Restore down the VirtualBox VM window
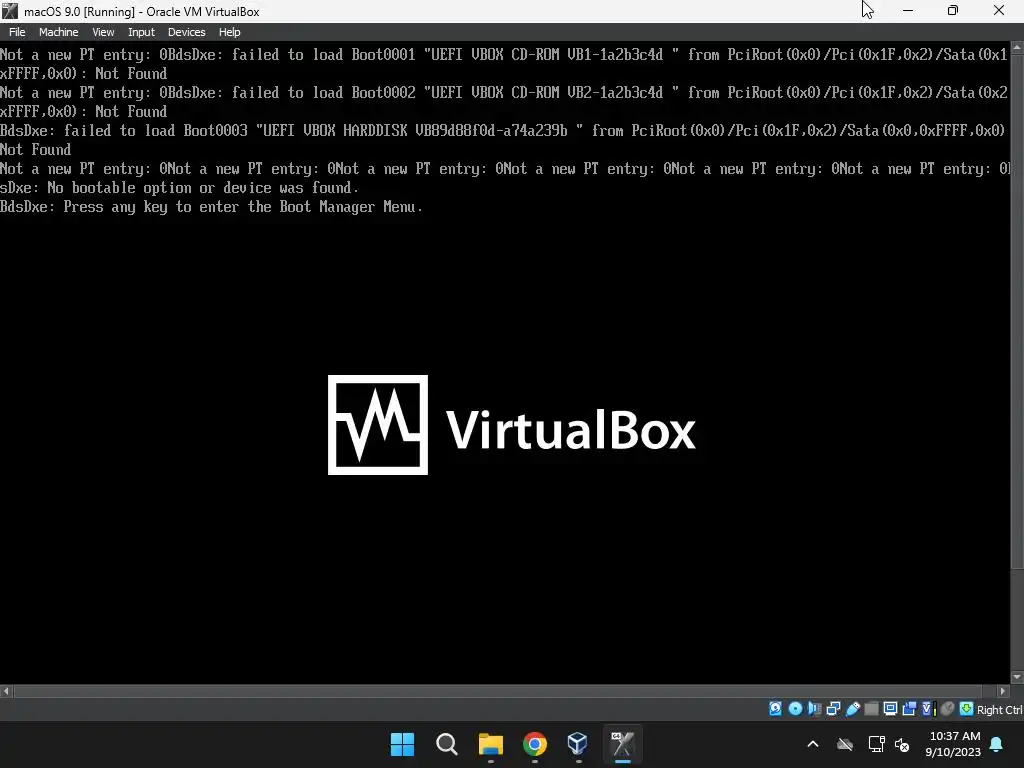This screenshot has width=1024, height=768. pyautogui.click(x=953, y=10)
